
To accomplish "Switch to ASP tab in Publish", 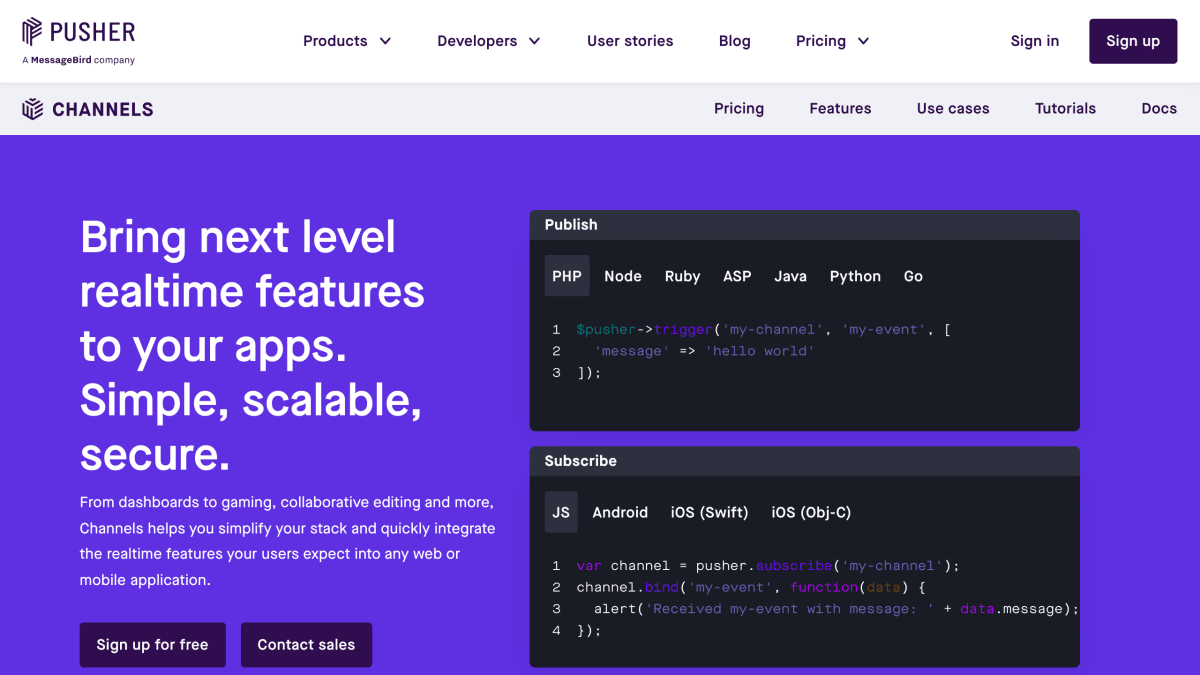I will (x=737, y=276).
